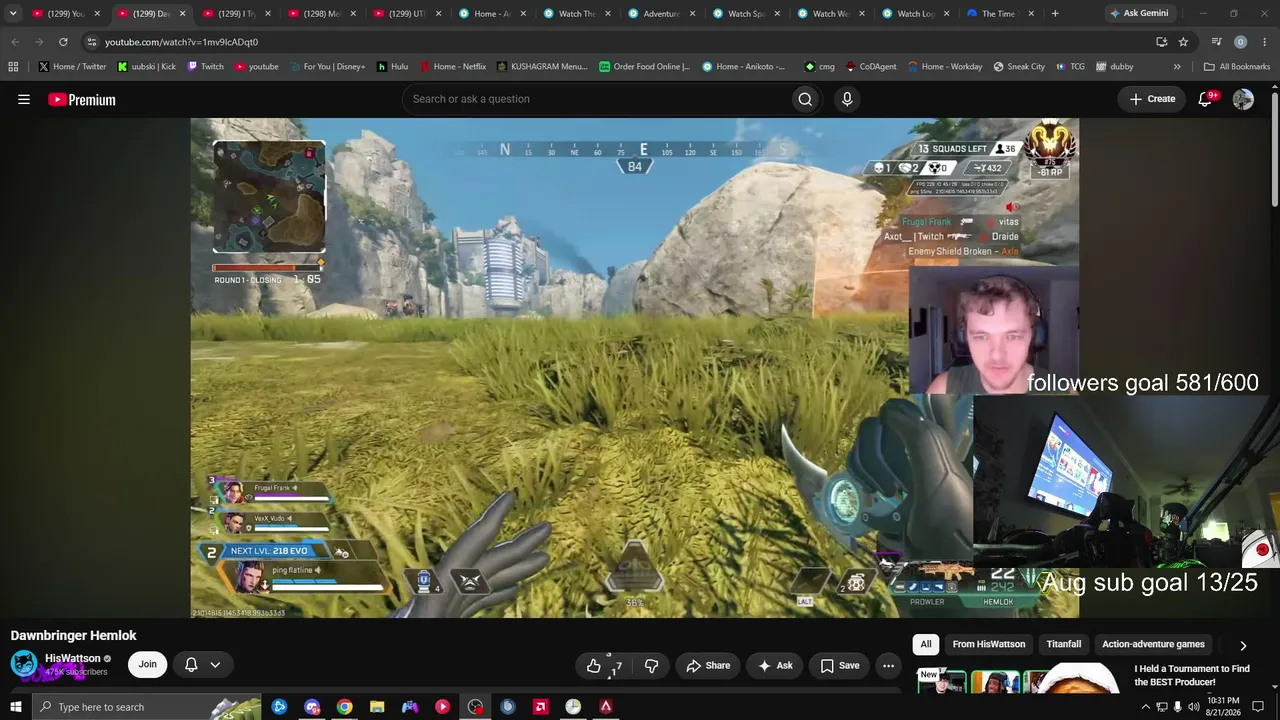The width and height of the screenshot is (1280, 720).
Task: Open HisWattson channel name link
Action: coord(73,659)
